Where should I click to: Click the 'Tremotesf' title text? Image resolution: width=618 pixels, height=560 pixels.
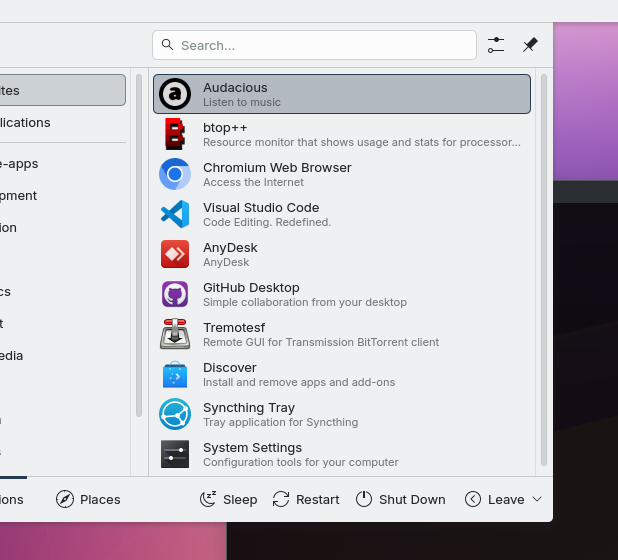234,327
